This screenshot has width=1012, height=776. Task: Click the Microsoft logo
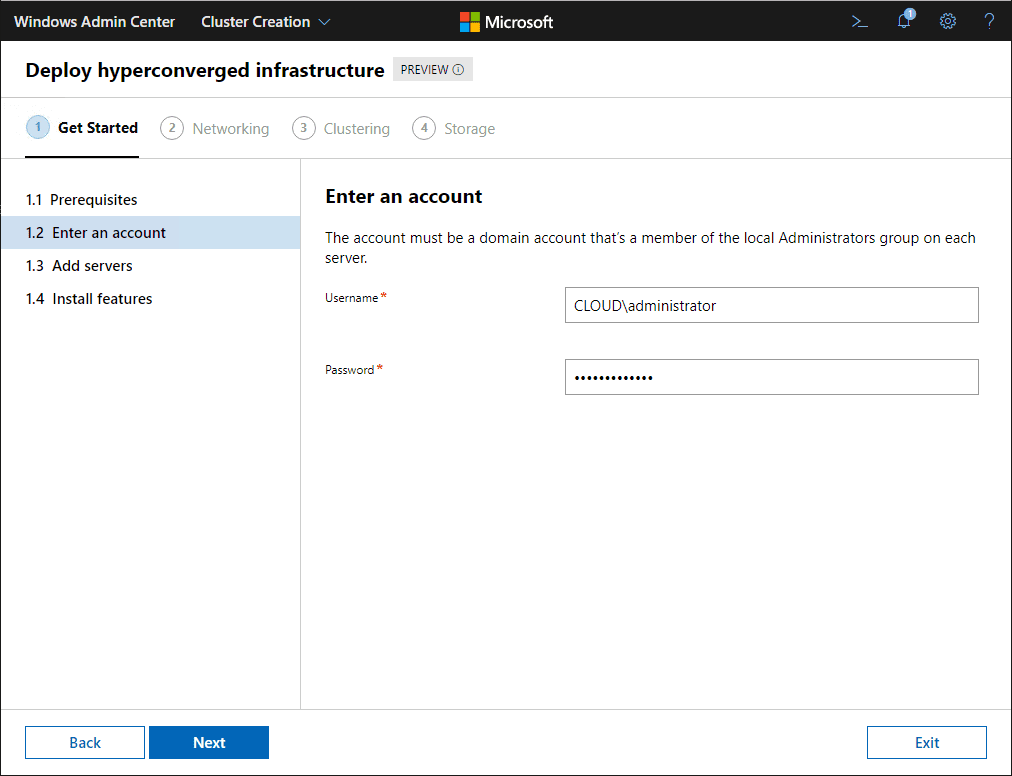tap(506, 21)
